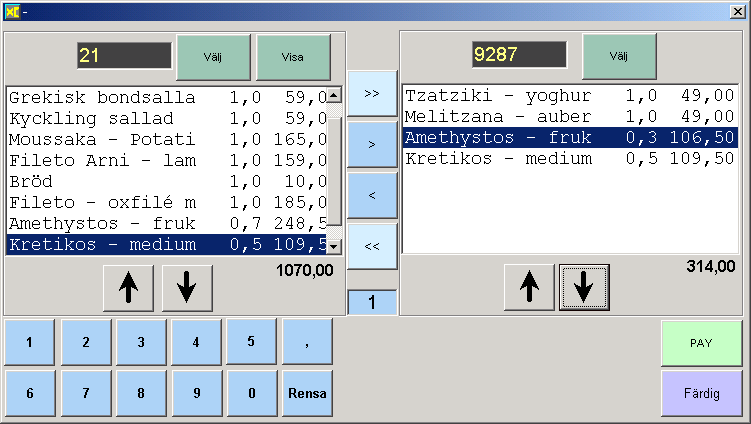751x424 pixels.
Task: Click the Färdig button
Action: [701, 394]
